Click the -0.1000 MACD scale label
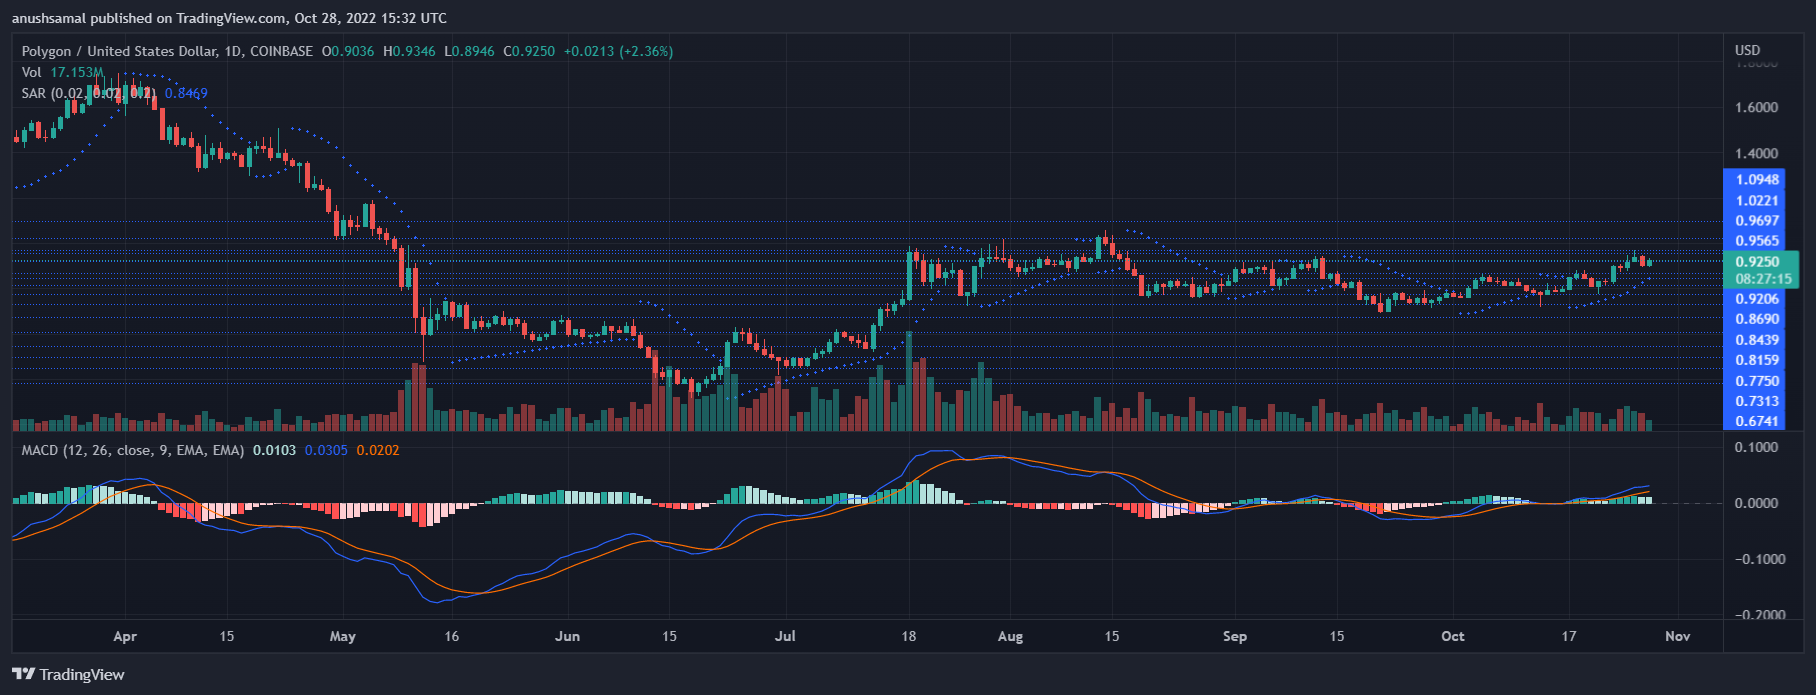1816x695 pixels. 1755,559
